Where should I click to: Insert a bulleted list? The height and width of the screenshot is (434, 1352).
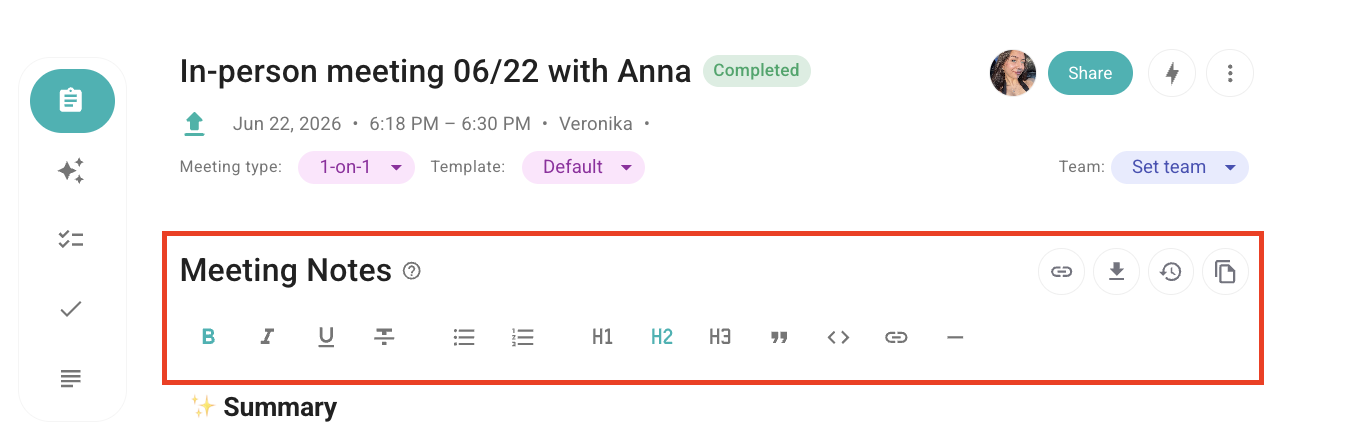point(463,337)
